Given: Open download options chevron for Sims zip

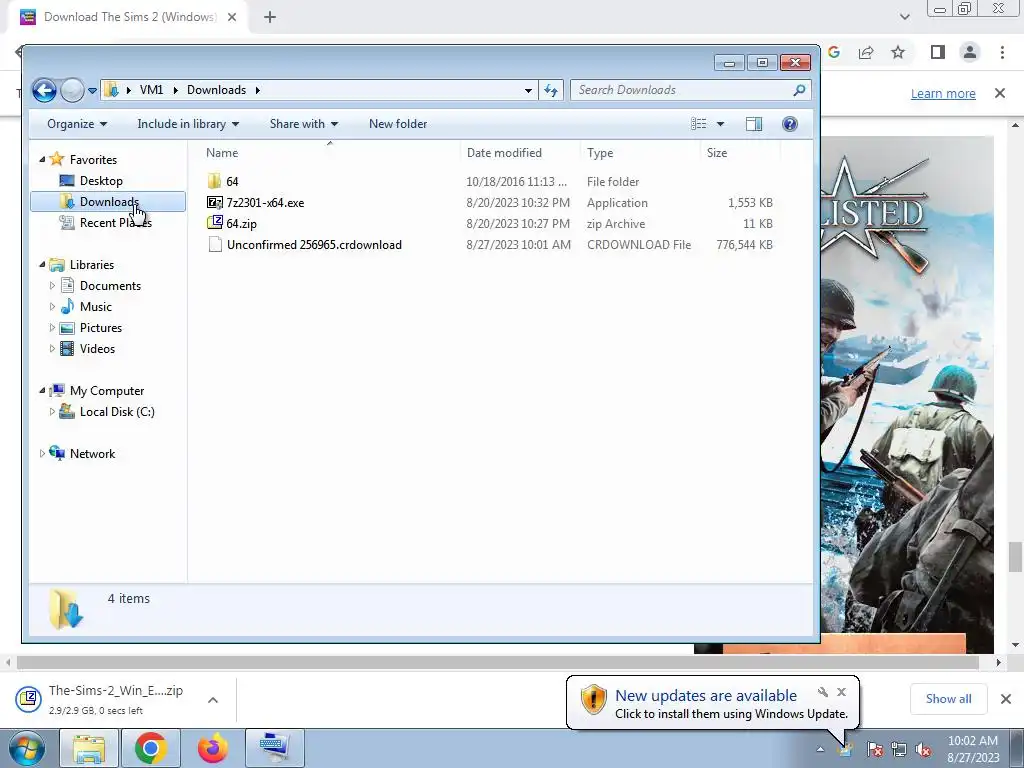Looking at the screenshot, I should tap(213, 699).
